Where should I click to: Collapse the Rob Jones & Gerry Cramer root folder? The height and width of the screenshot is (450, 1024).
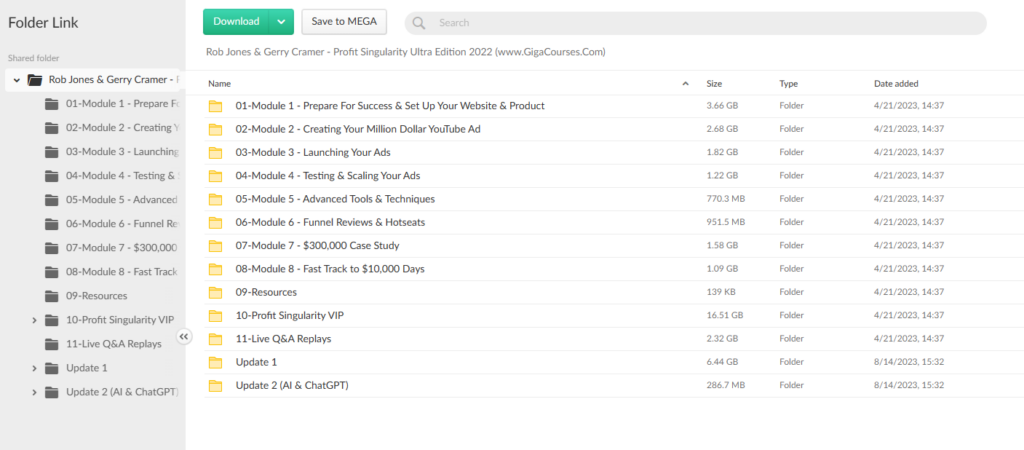pos(17,80)
